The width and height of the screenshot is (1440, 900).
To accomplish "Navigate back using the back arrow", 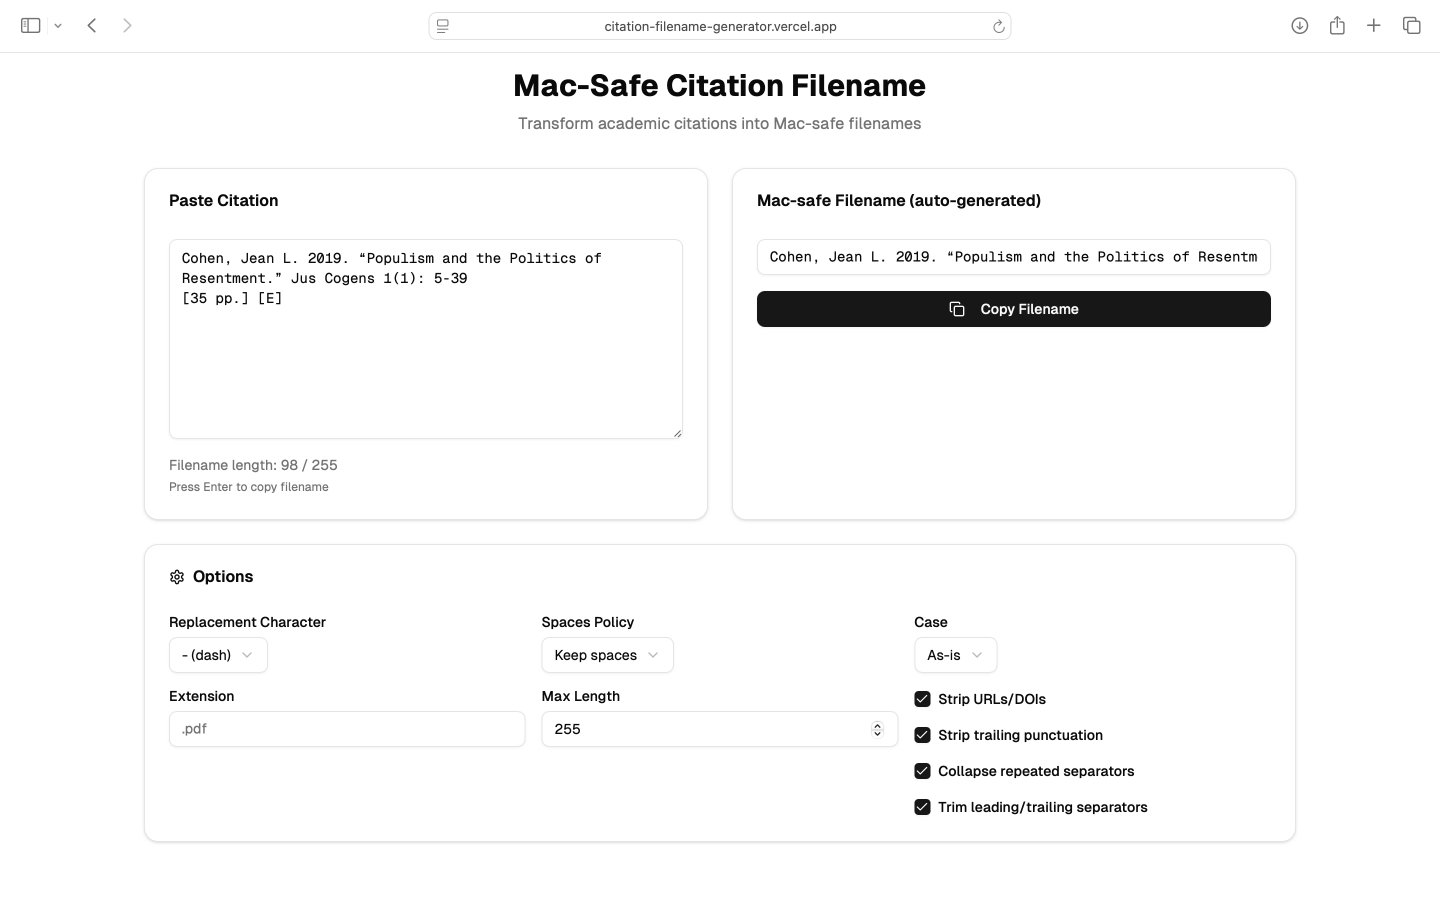I will pos(92,25).
